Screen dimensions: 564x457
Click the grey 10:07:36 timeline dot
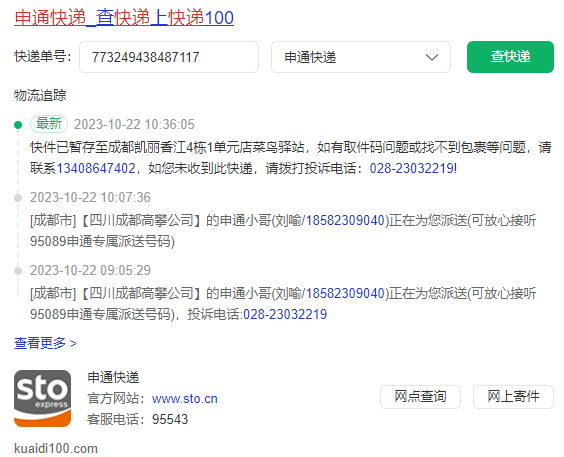point(18,198)
